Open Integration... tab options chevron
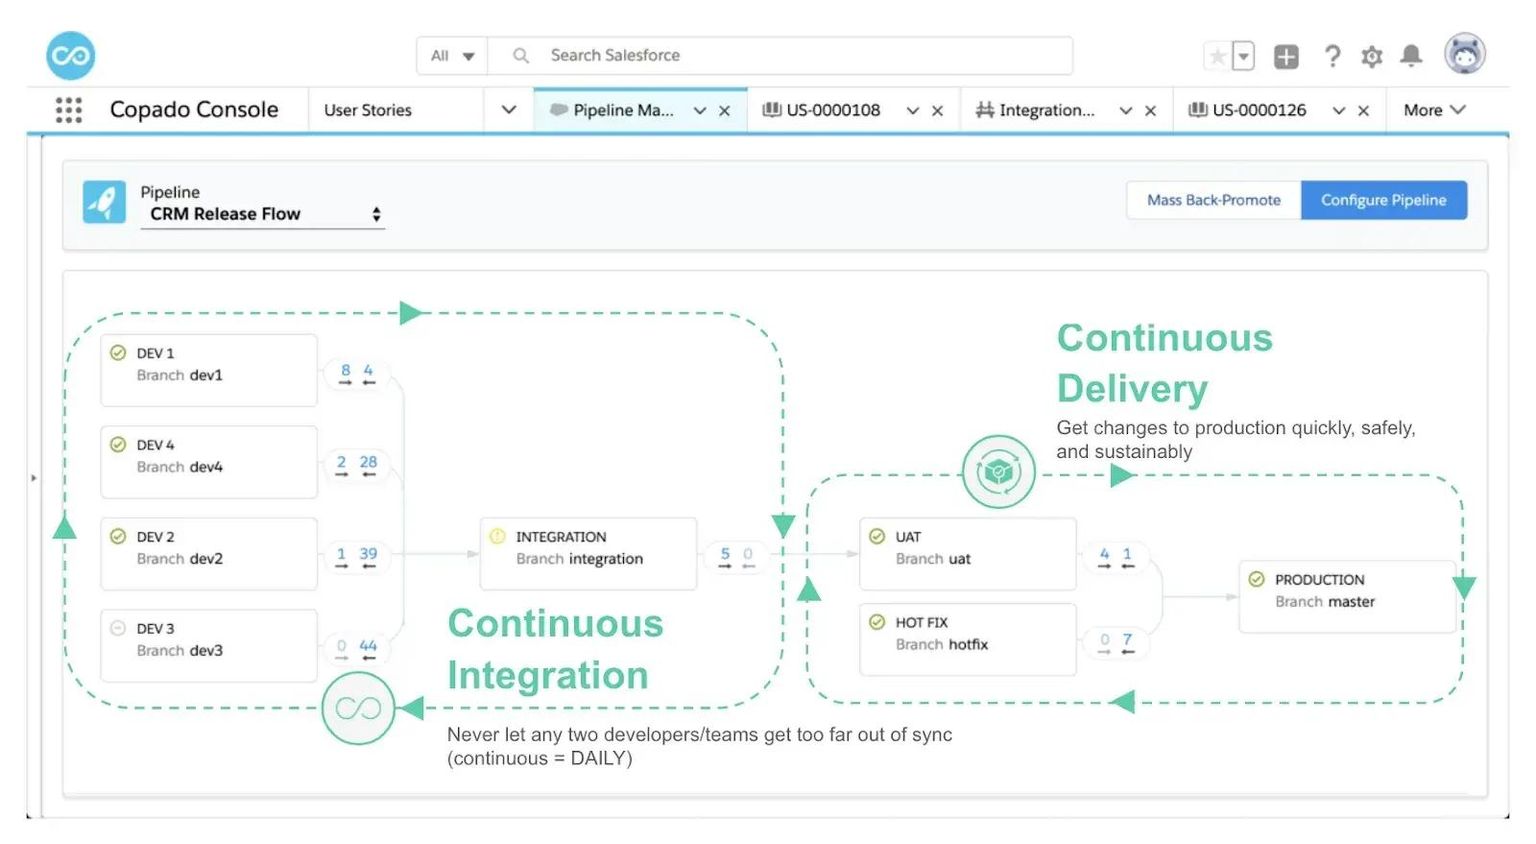The height and width of the screenshot is (844, 1536). [x=1126, y=111]
